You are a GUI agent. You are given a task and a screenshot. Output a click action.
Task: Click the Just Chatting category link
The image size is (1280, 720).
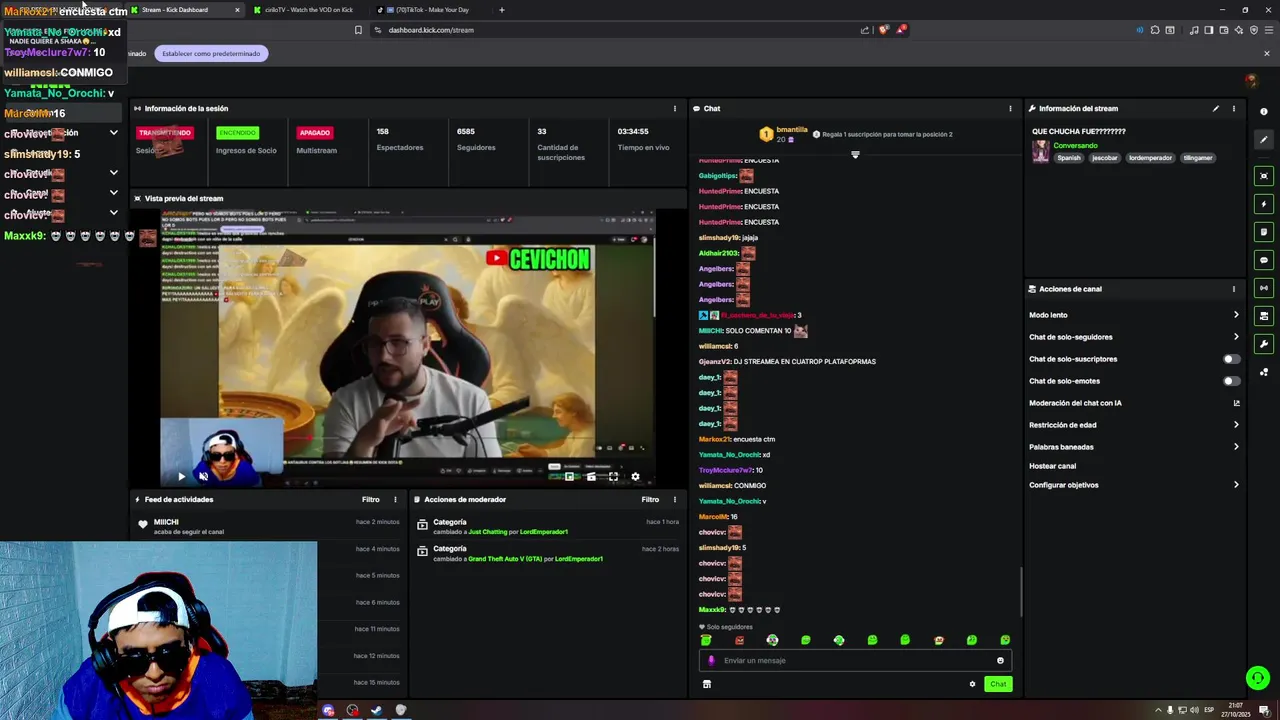488,532
